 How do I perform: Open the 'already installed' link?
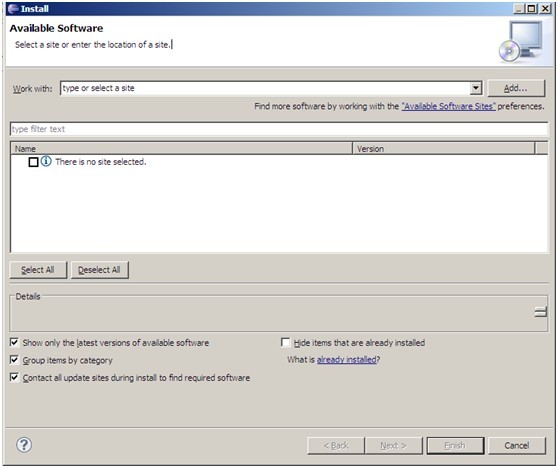point(347,359)
